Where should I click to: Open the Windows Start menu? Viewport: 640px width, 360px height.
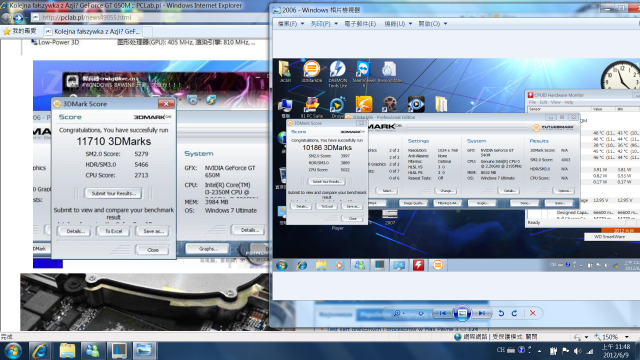[x=13, y=351]
